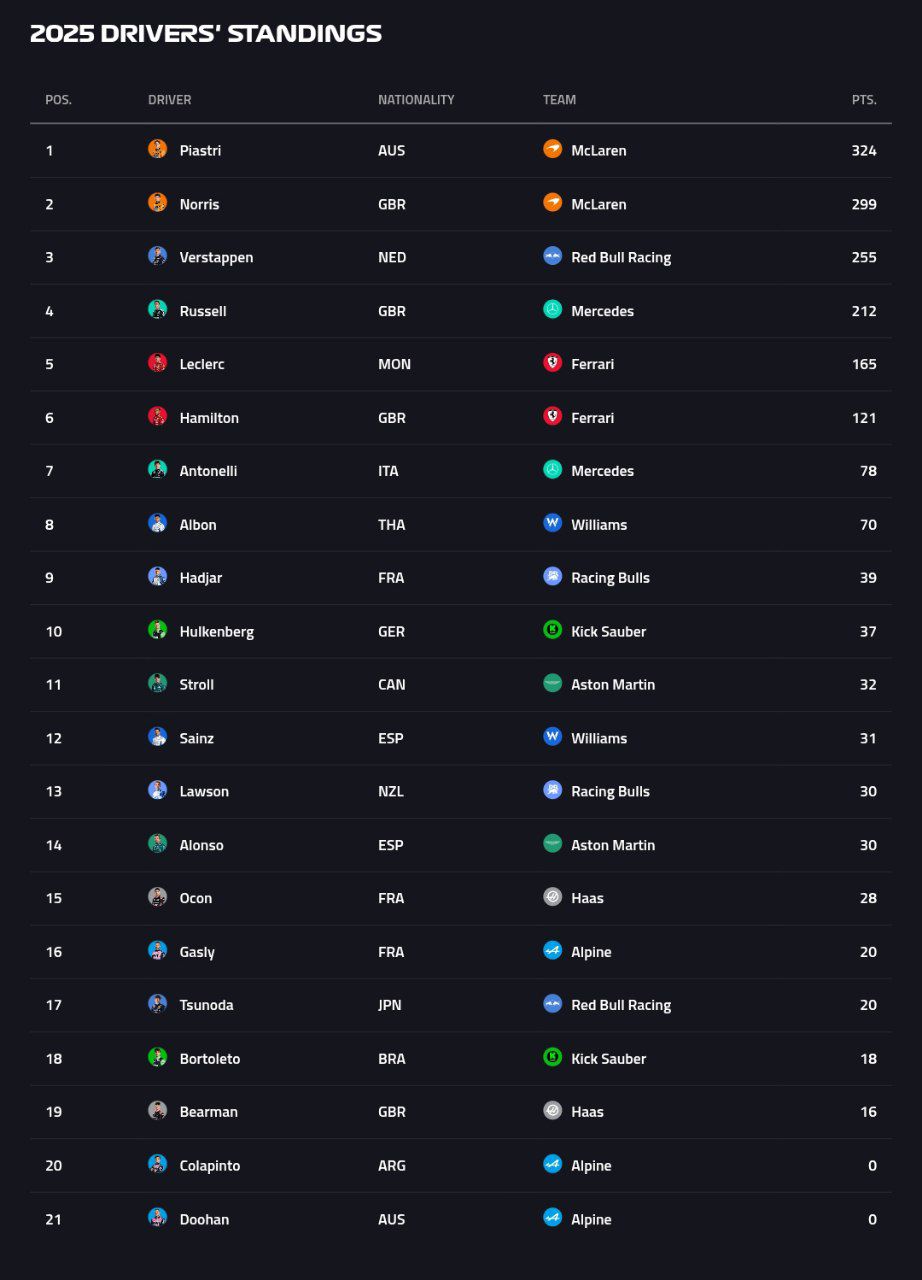Viewport: 922px width, 1280px height.
Task: Click McLaren logo in Norris row
Action: coord(552,203)
